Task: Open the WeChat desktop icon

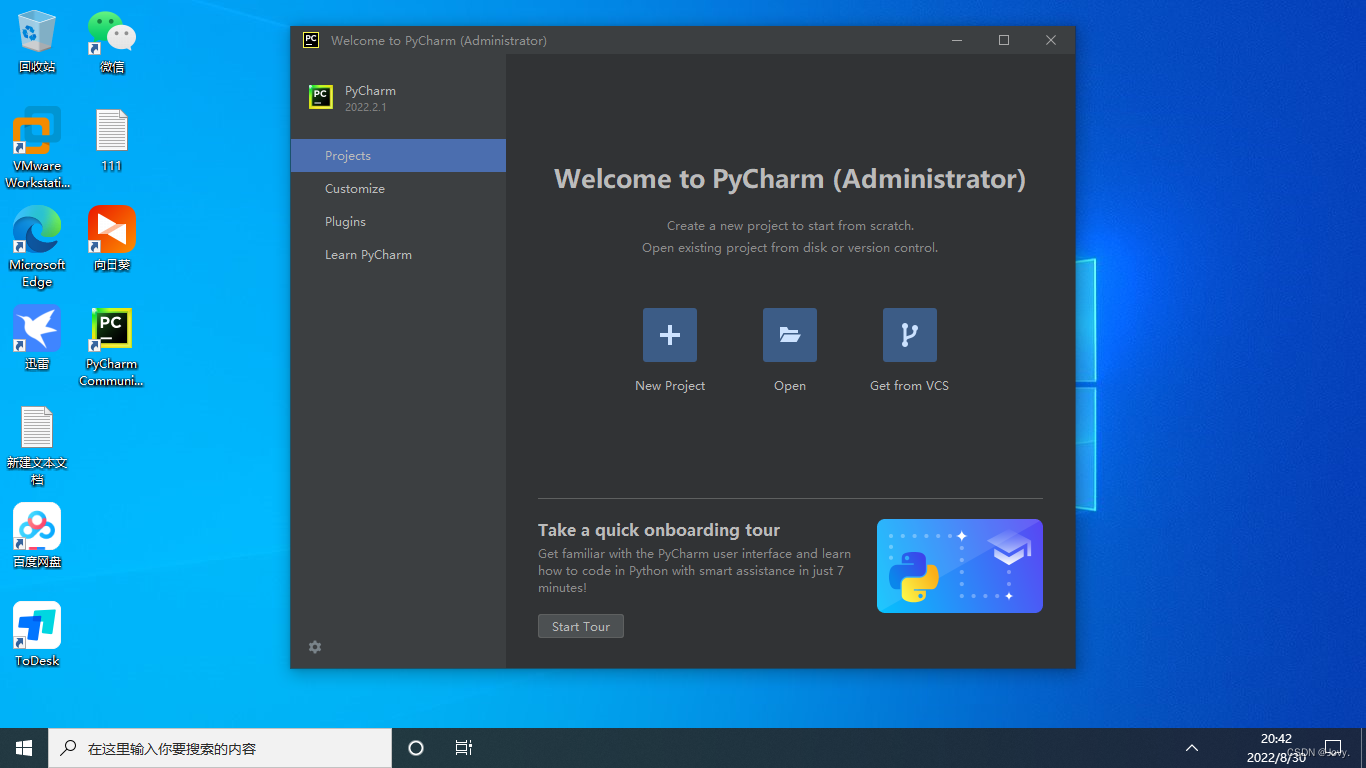Action: point(112,42)
